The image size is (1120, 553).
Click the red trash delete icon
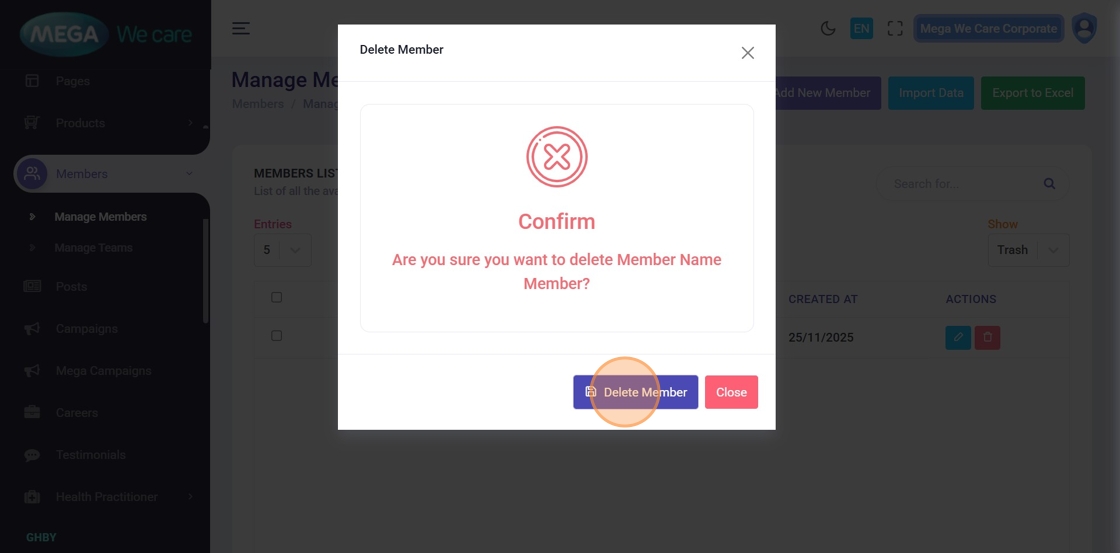pyautogui.click(x=987, y=337)
